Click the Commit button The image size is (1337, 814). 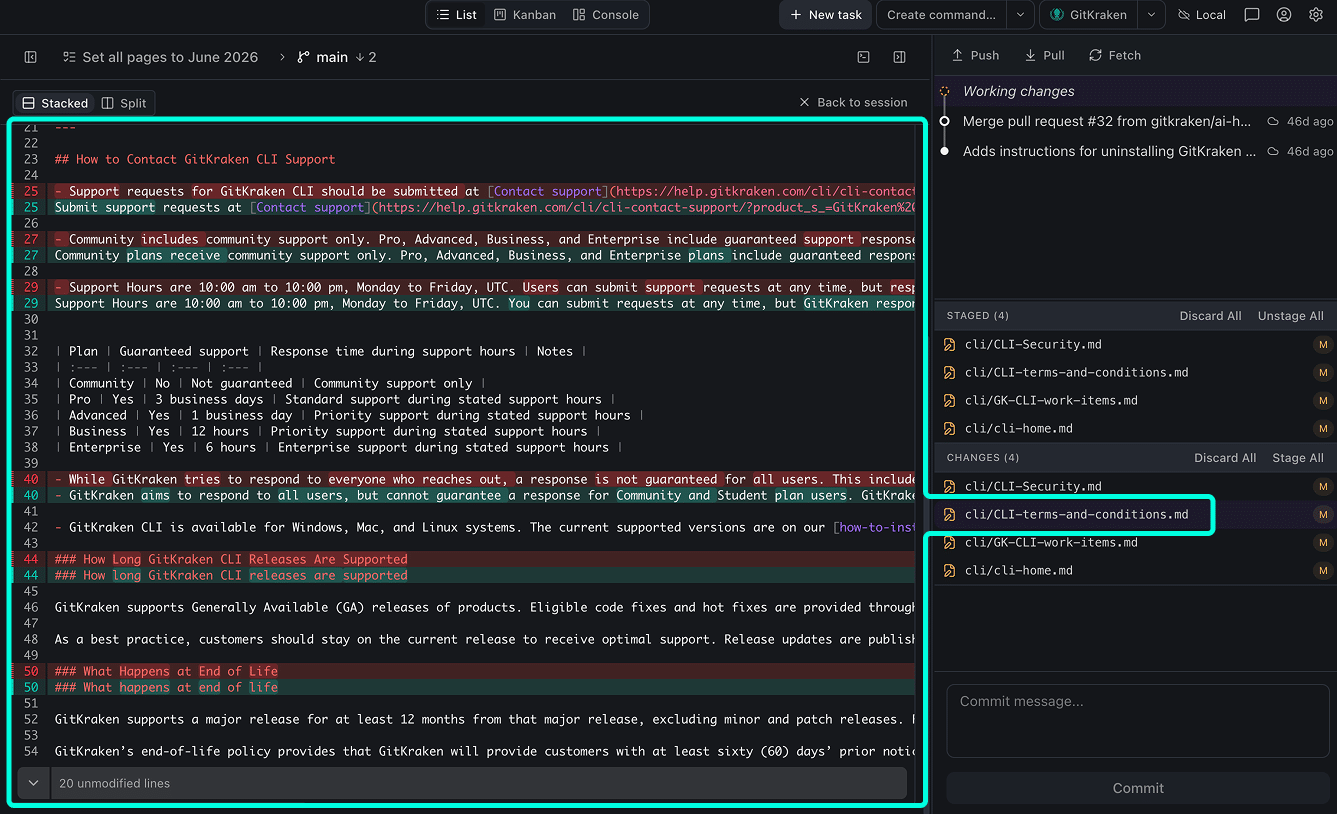pyautogui.click(x=1138, y=788)
